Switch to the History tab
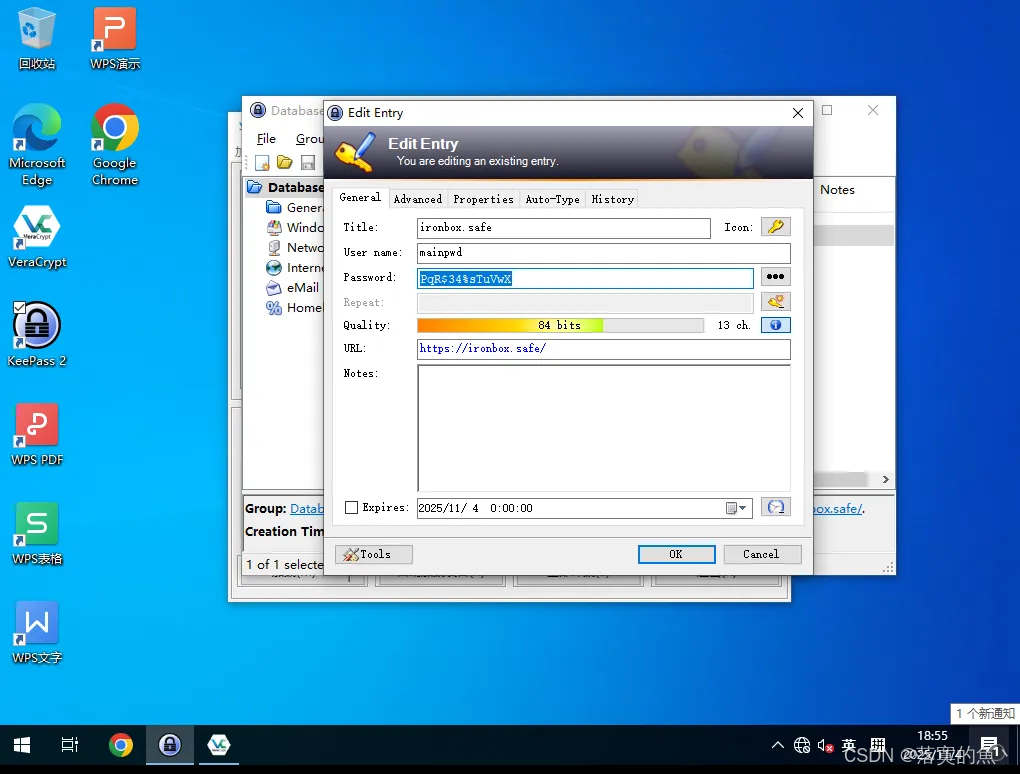Viewport: 1020px width, 774px height. (x=612, y=199)
